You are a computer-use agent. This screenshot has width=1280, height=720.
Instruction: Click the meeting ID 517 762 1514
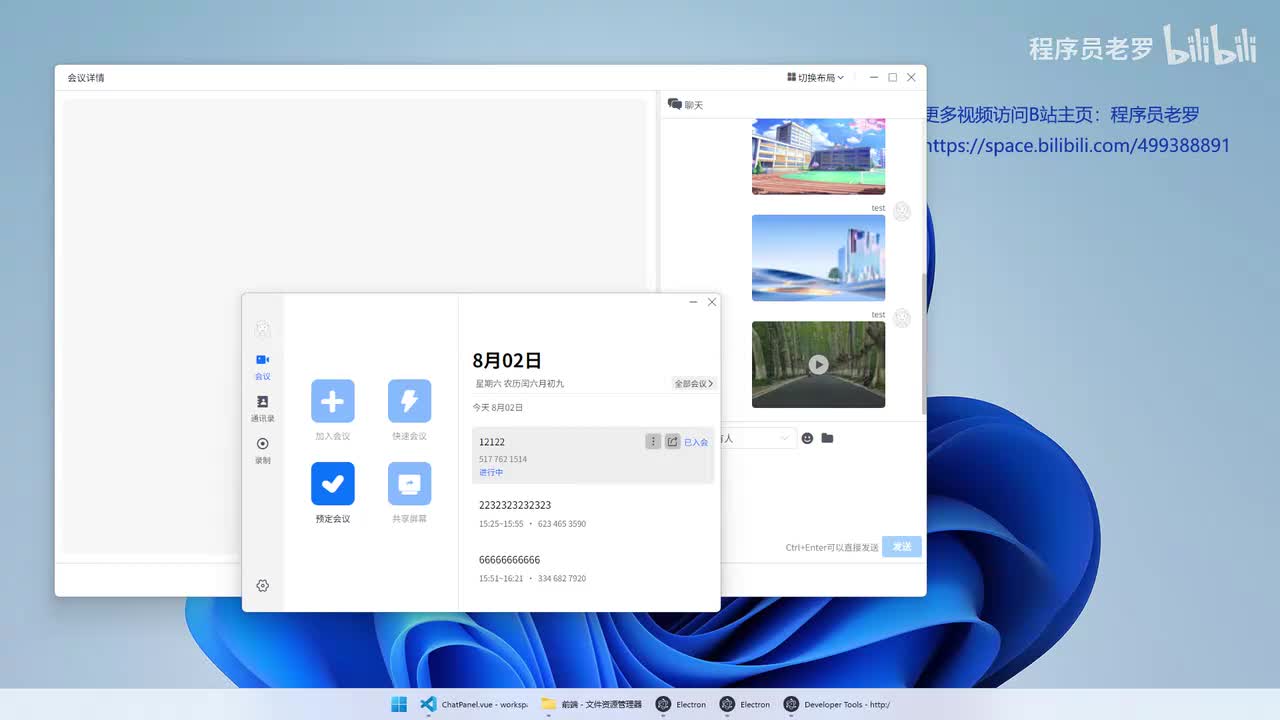[503, 459]
